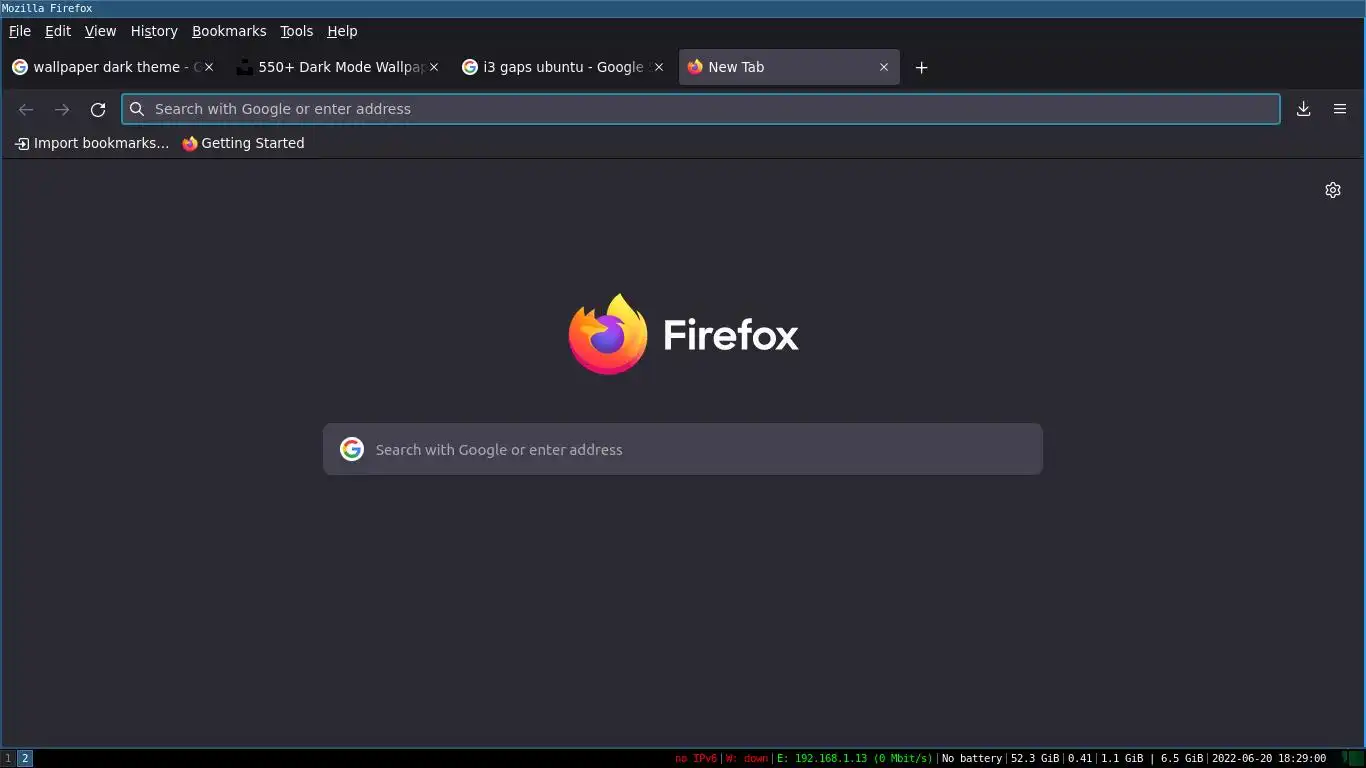Click the no IPv6 status entry
1366x768 pixels.
696,759
